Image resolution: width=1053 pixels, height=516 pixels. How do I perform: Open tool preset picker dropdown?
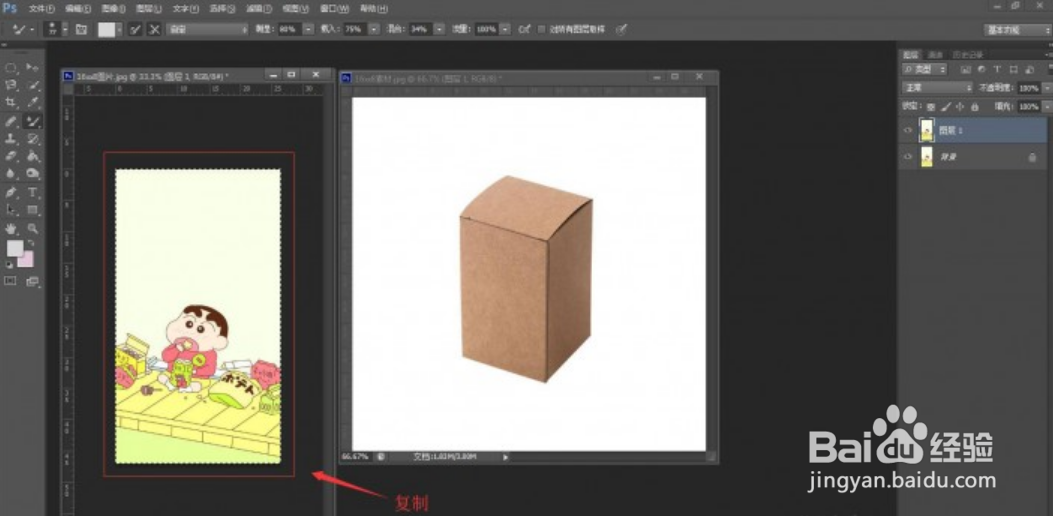coord(32,30)
